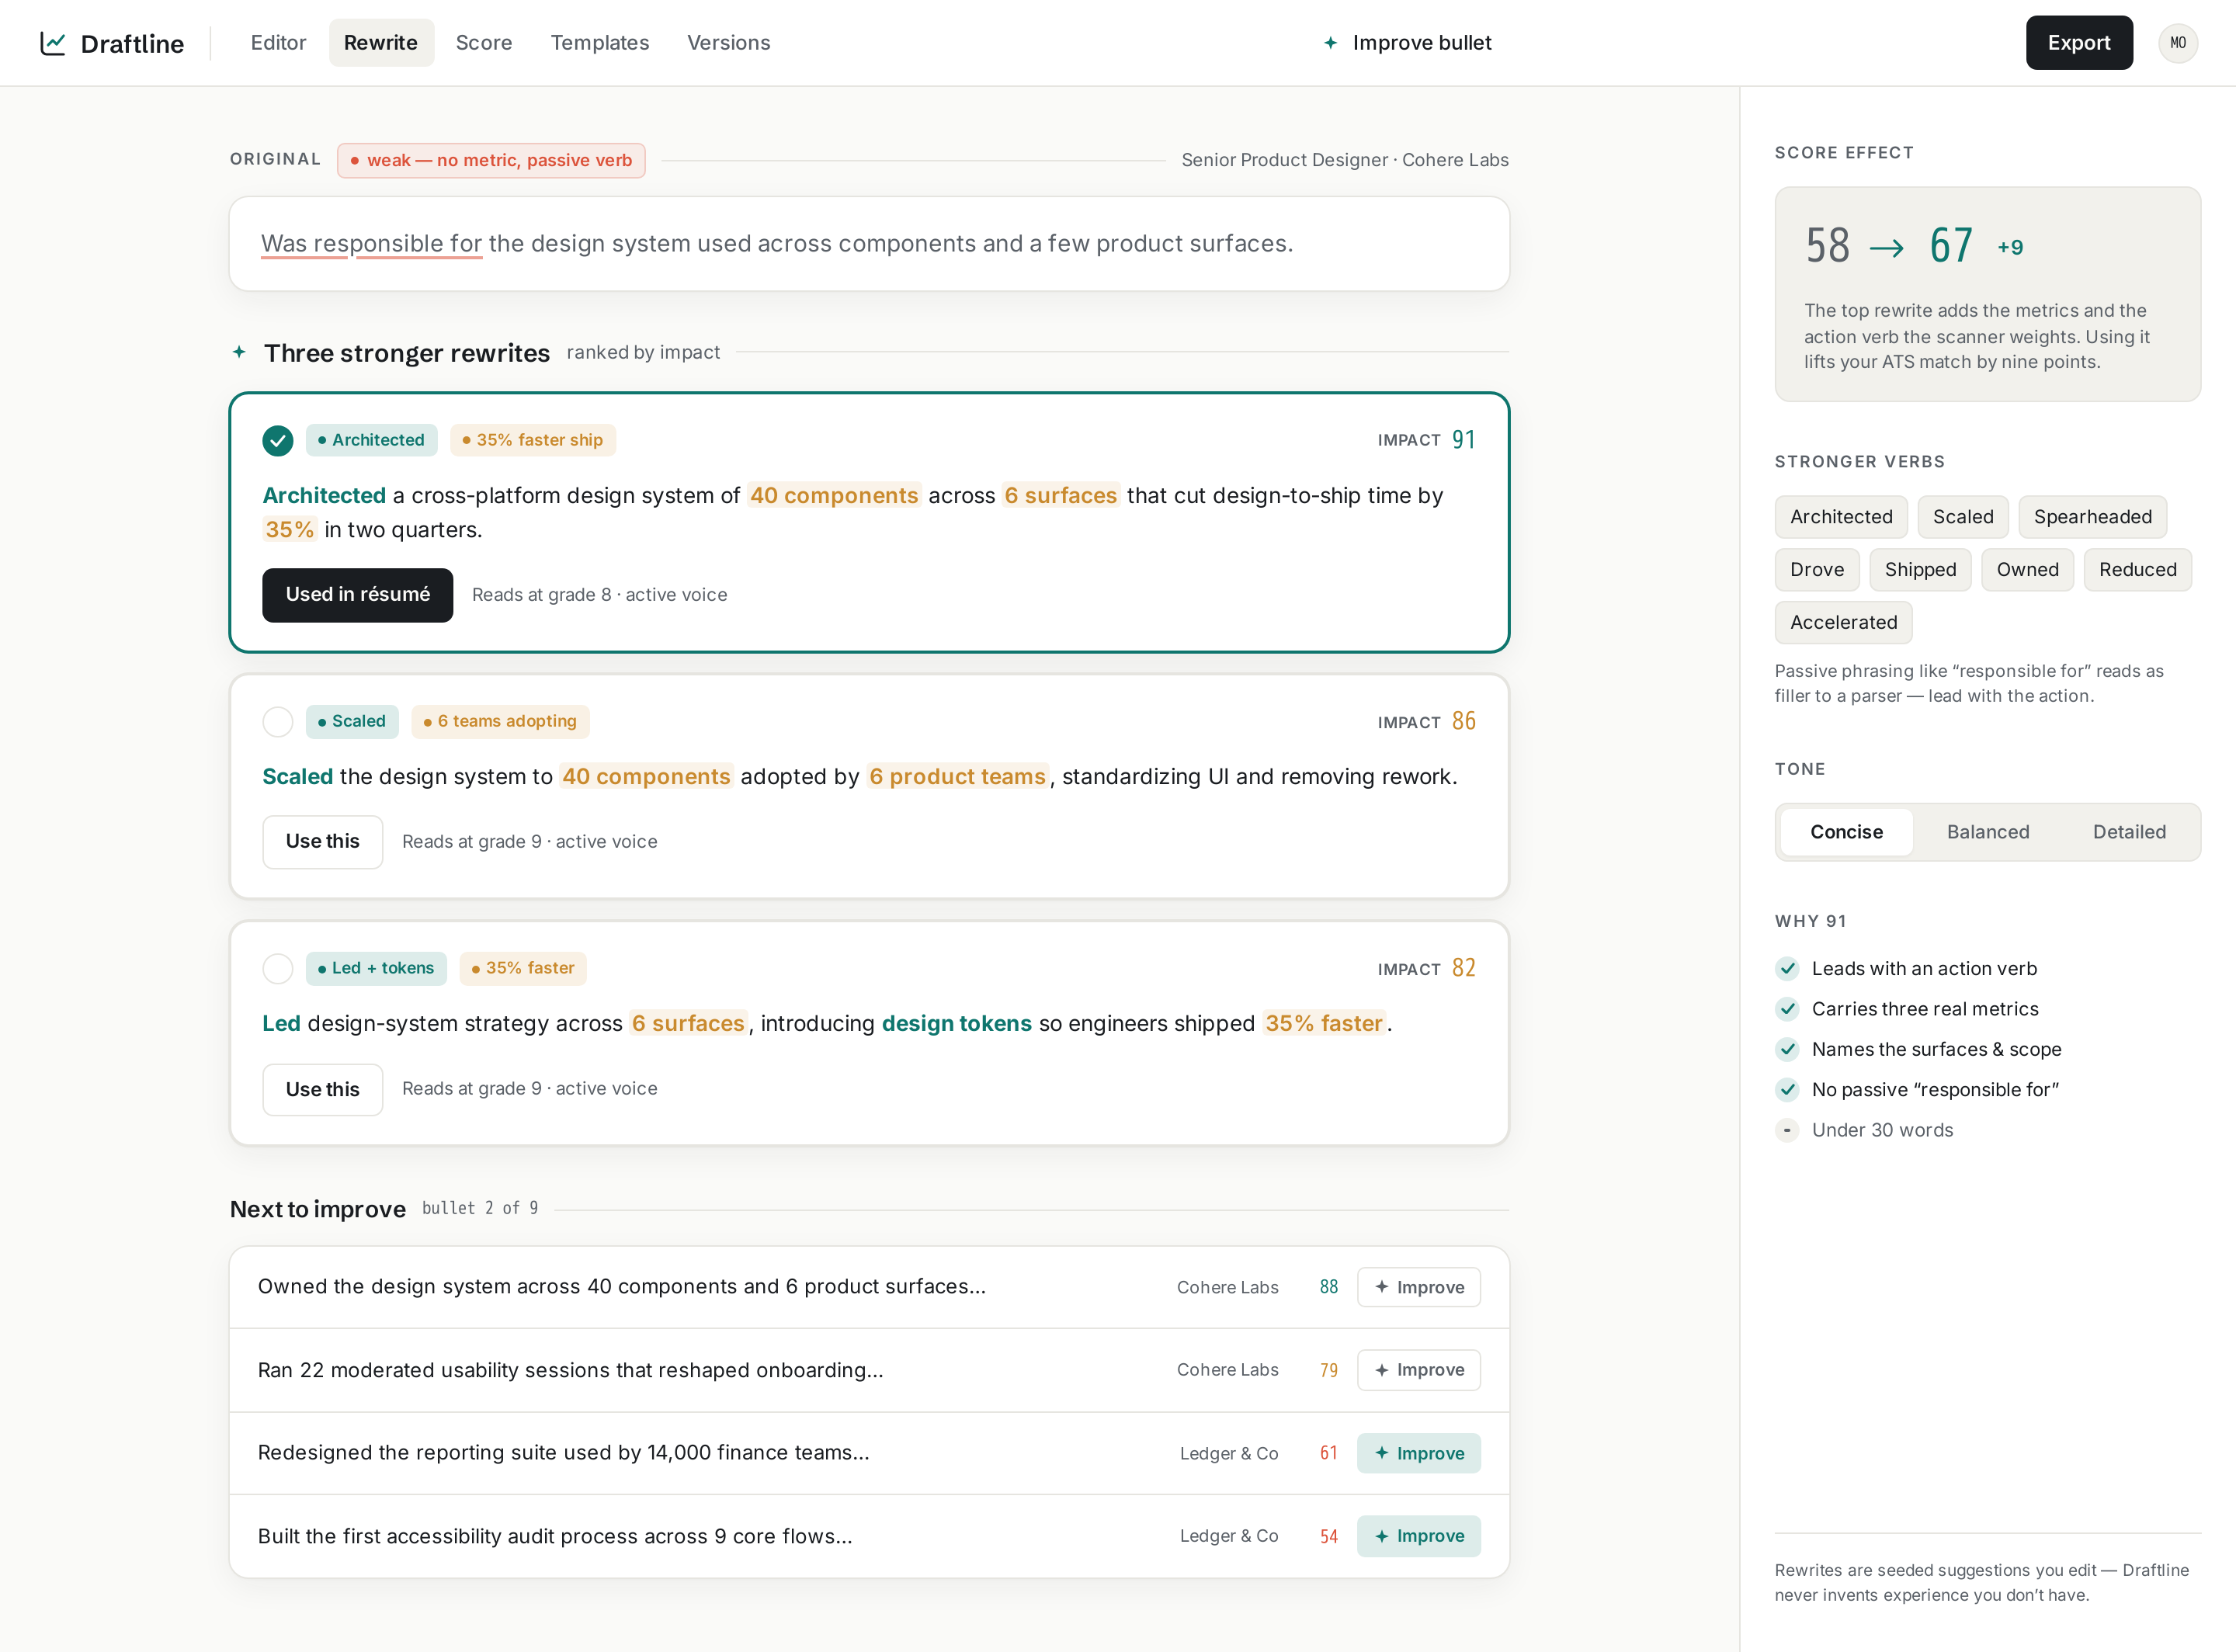Click the highlighted 40 components in the Architected rewrite
Image resolution: width=2236 pixels, height=1652 pixels.
click(x=834, y=496)
